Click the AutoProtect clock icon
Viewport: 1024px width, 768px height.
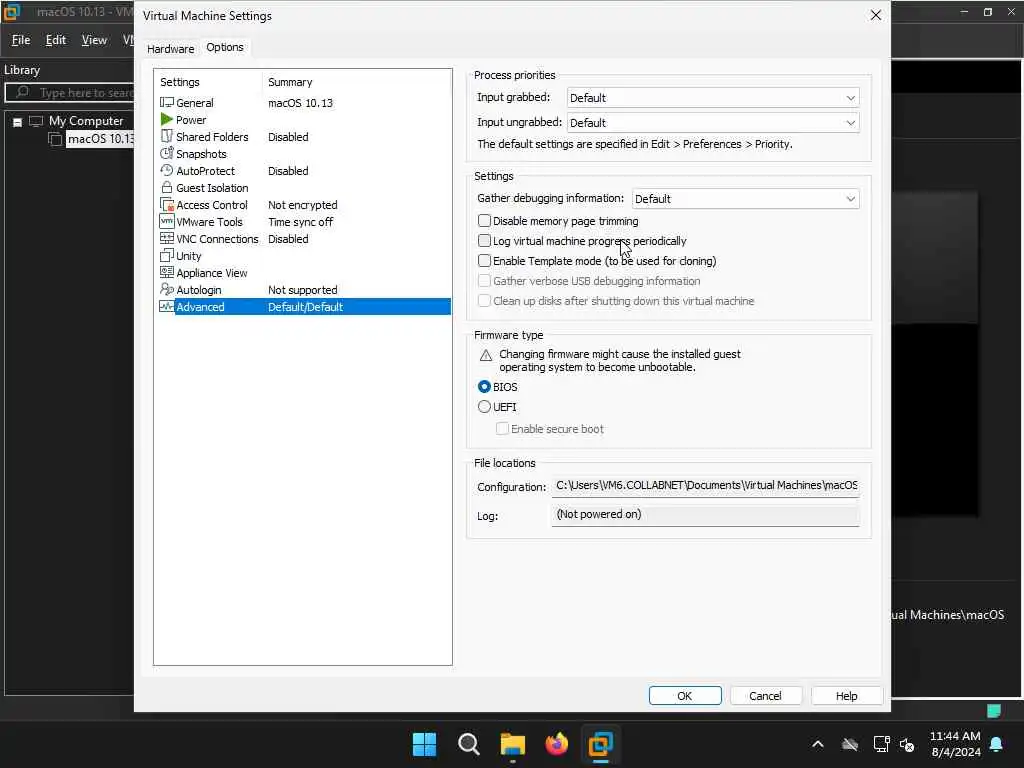pyautogui.click(x=167, y=170)
